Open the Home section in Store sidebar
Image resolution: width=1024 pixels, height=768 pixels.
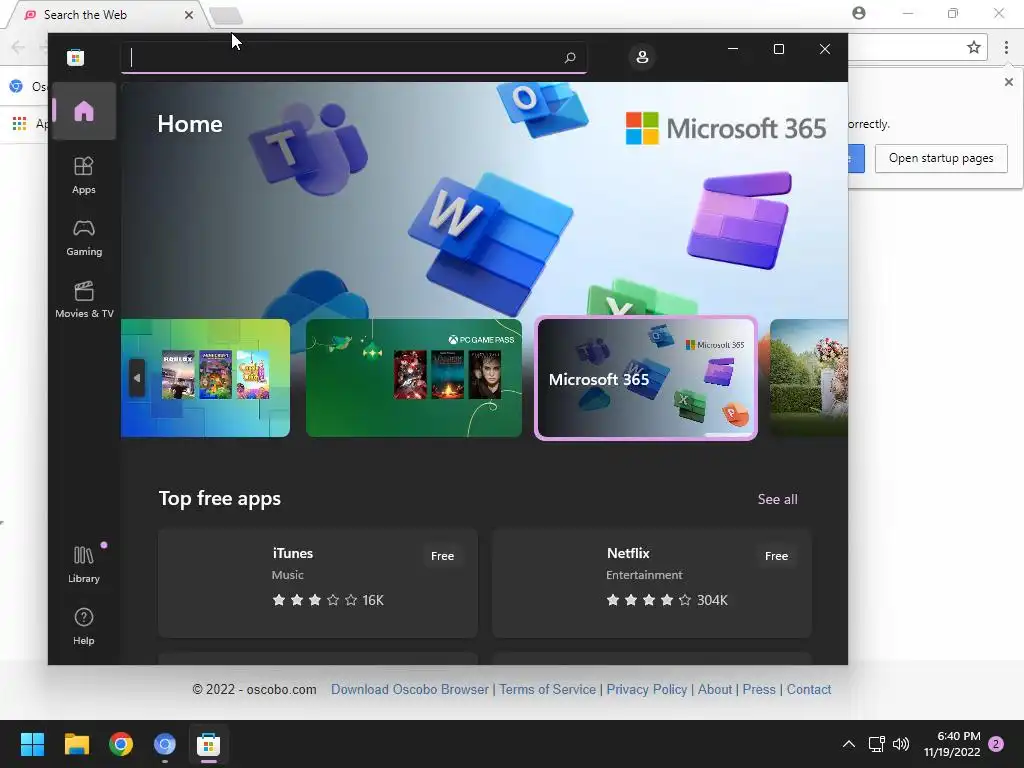(x=84, y=111)
